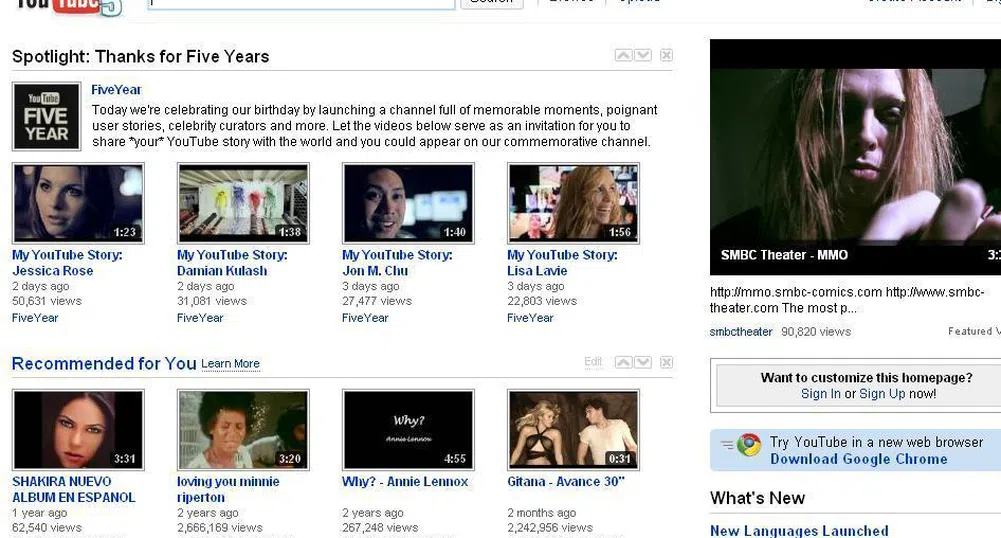This screenshot has width=1001, height=538.
Task: Move Recommended for You module up
Action: coord(623,362)
